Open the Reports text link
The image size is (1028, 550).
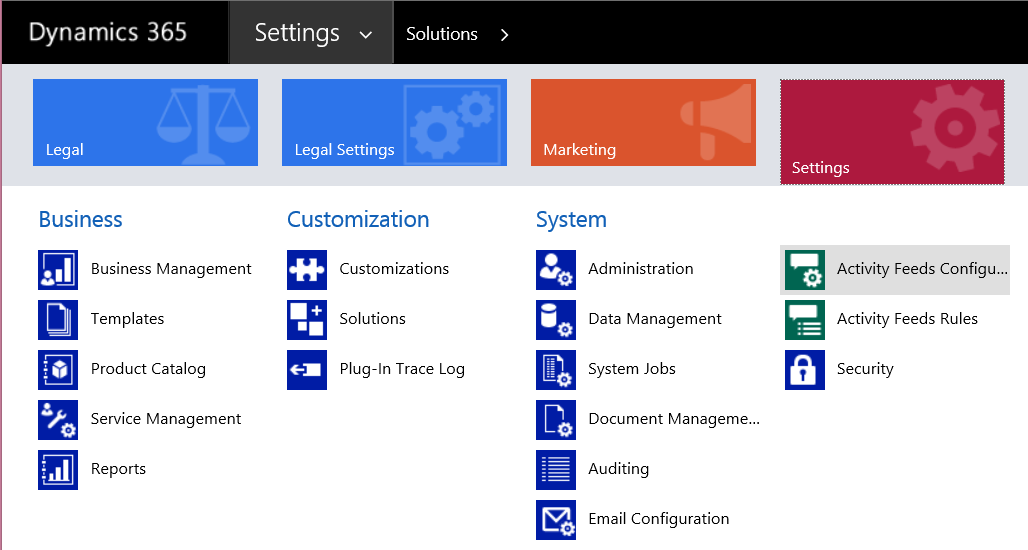tap(118, 469)
